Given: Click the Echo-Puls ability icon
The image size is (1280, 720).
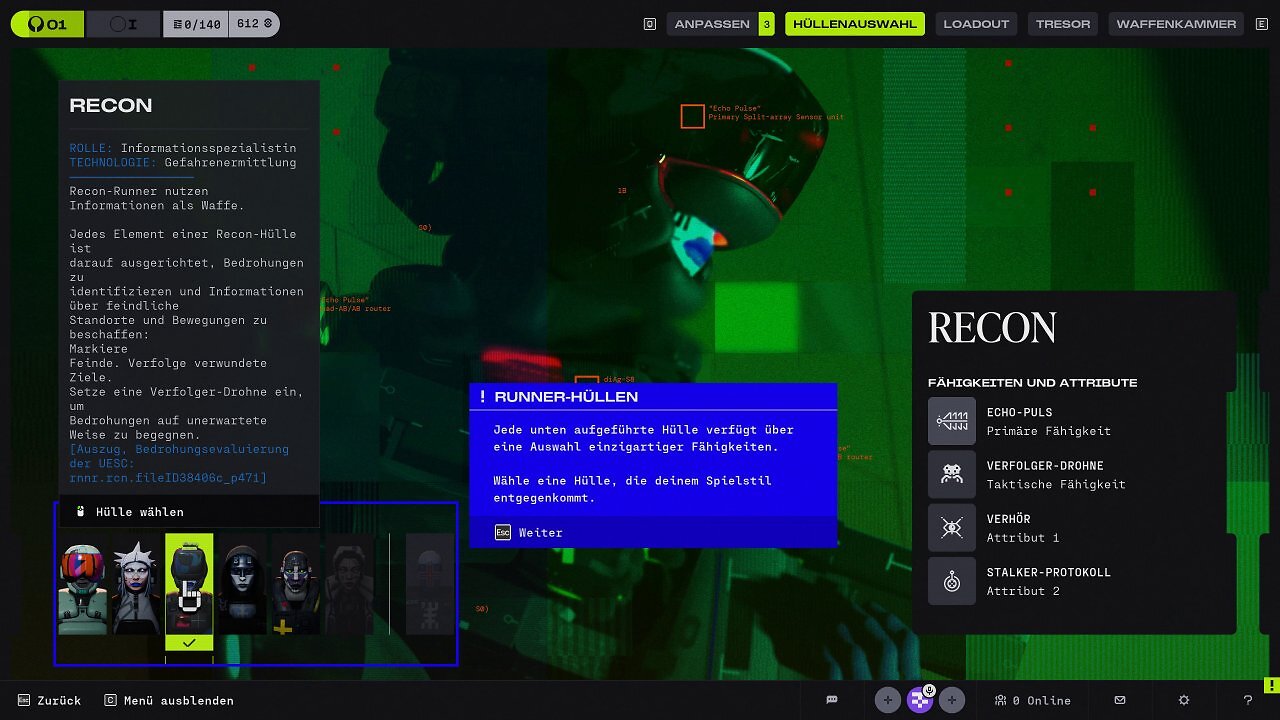Looking at the screenshot, I should pos(952,421).
